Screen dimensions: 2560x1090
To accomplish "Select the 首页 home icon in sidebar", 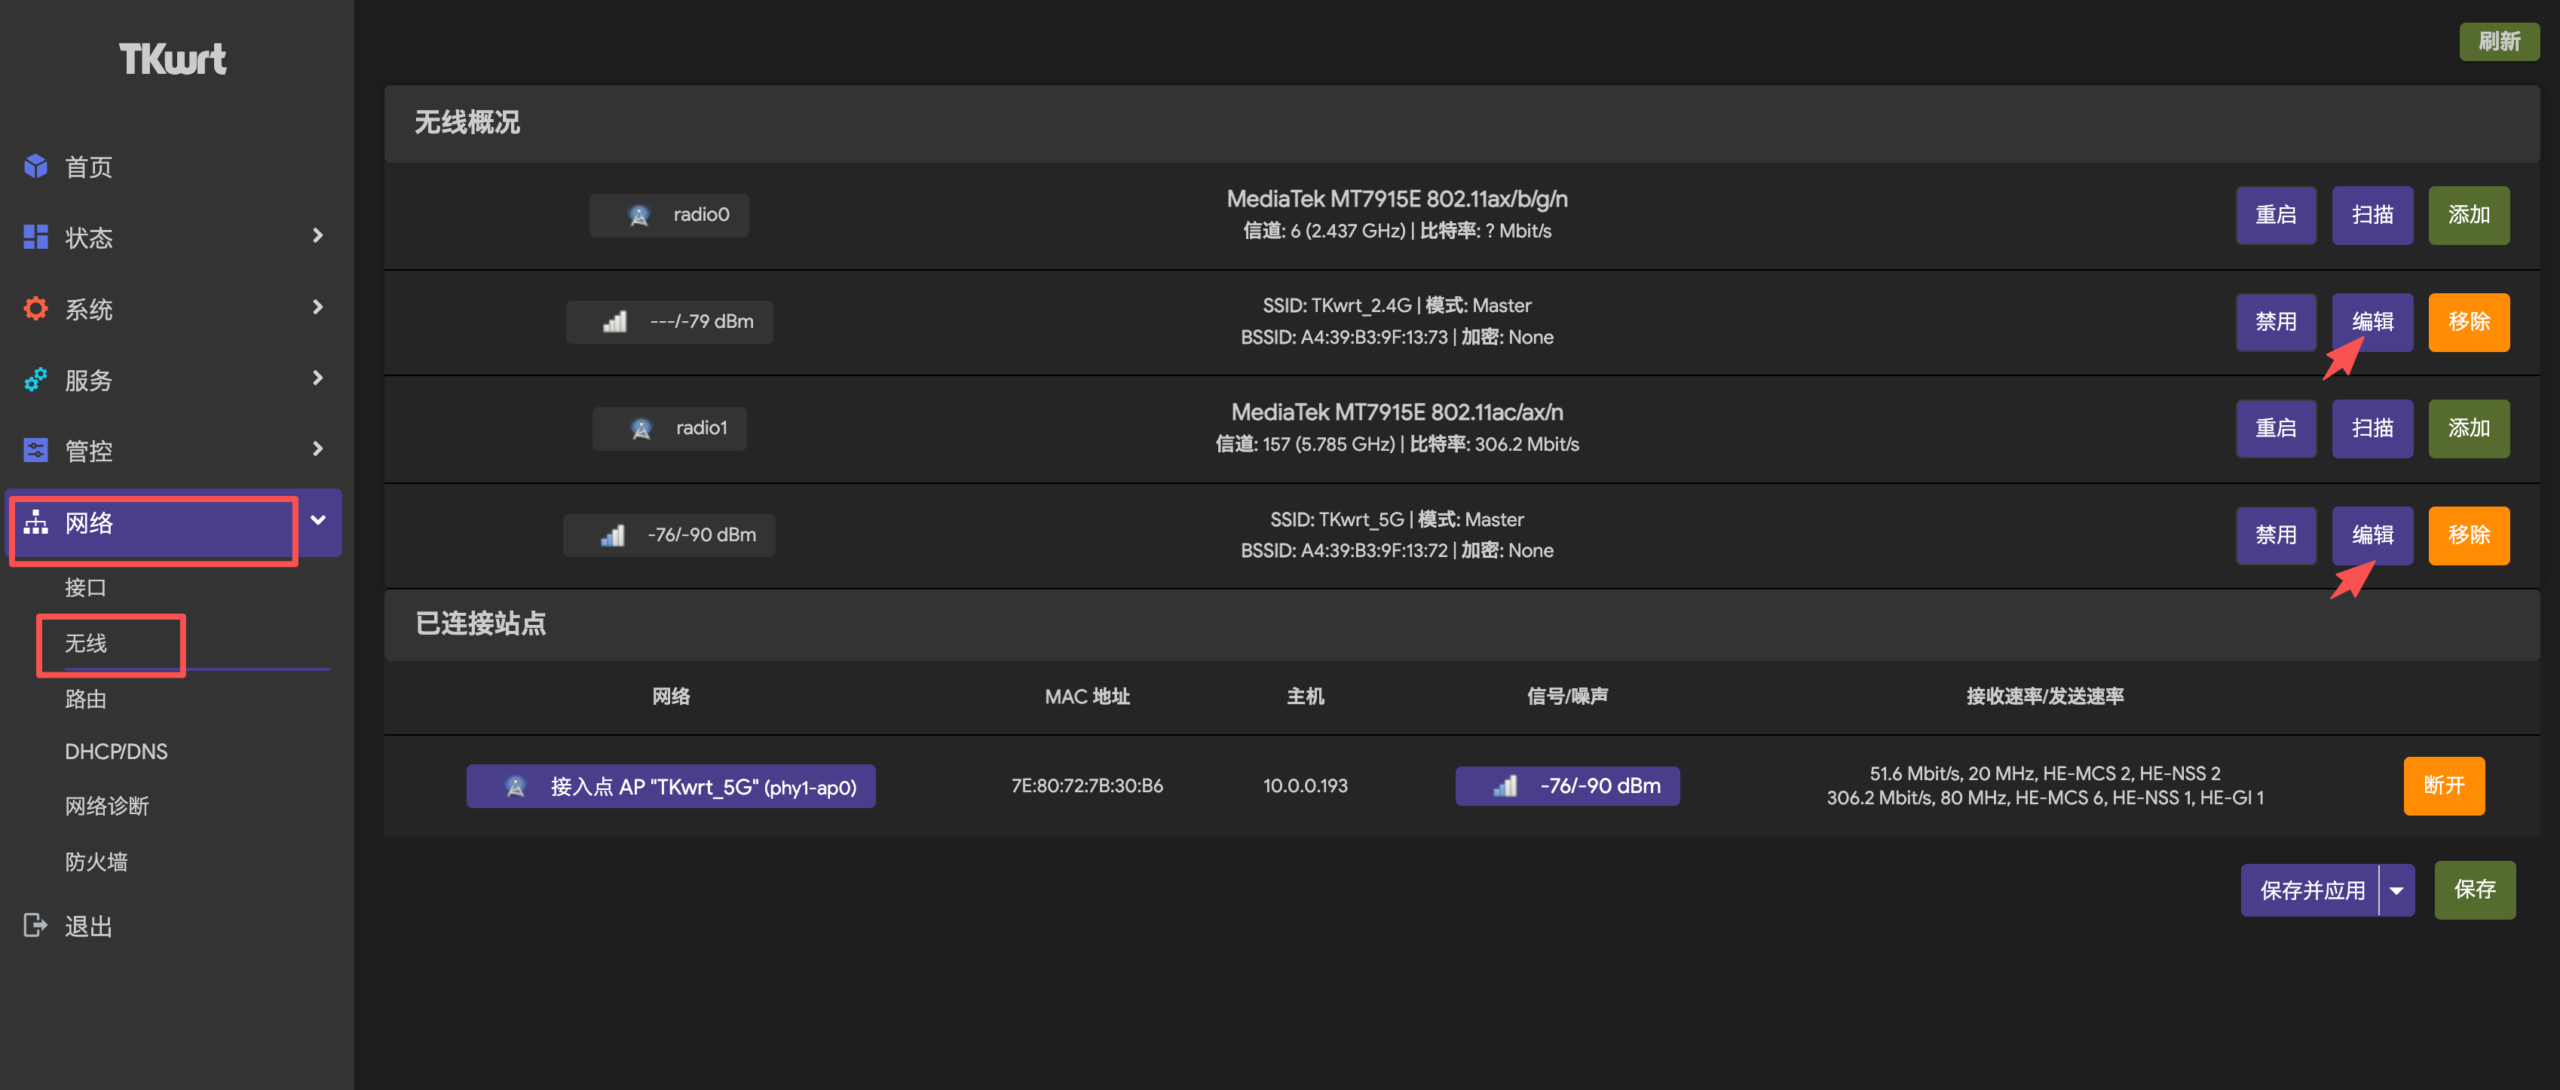I will pyautogui.click(x=35, y=166).
